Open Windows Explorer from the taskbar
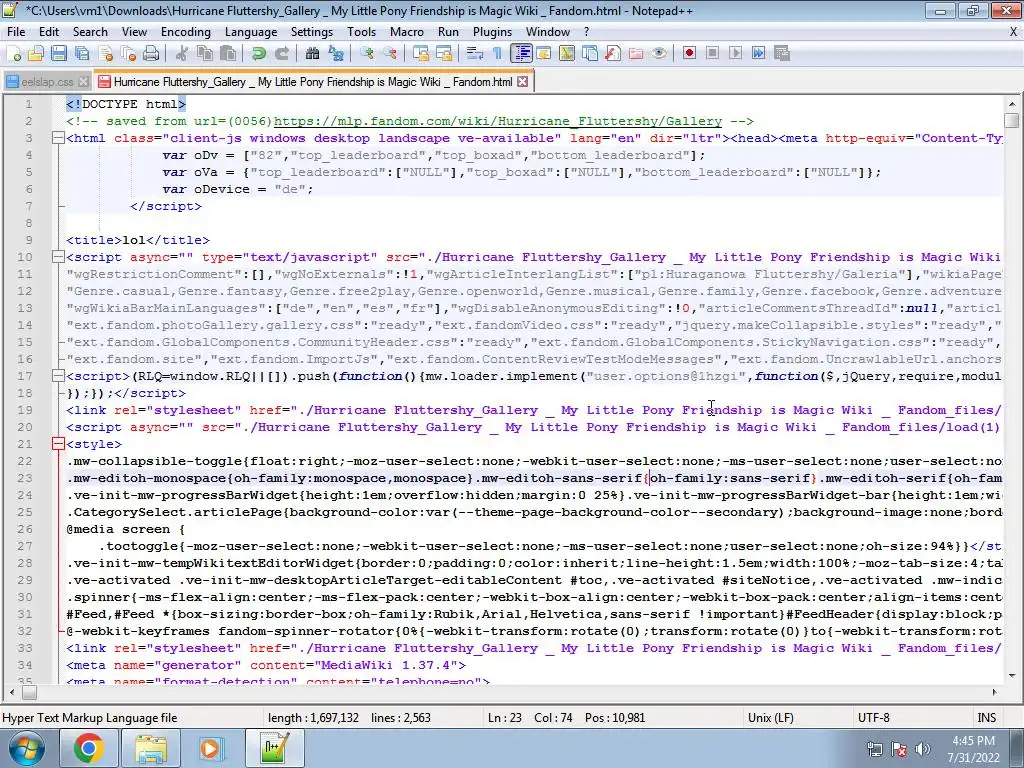This screenshot has height=768, width=1024. pyautogui.click(x=151, y=748)
